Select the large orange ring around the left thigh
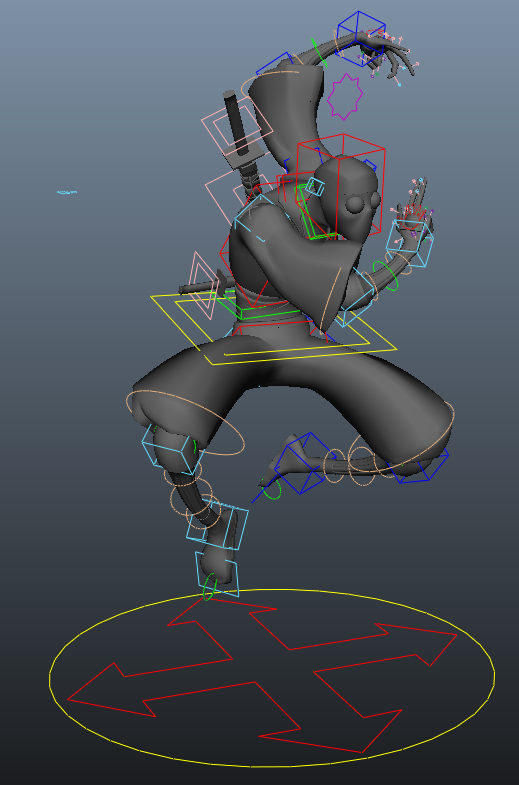The width and height of the screenshot is (519, 785). click(185, 423)
